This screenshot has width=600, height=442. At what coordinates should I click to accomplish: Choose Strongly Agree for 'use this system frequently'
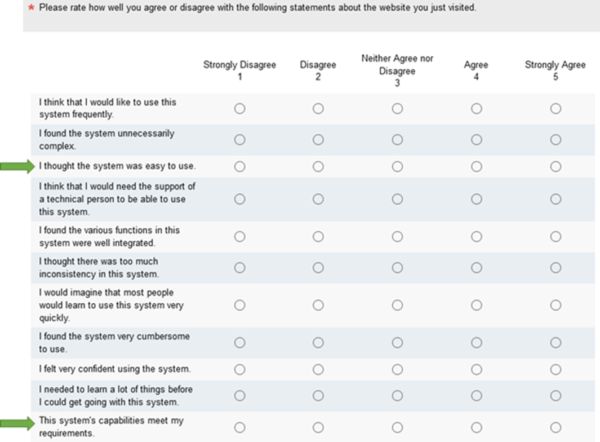(555, 108)
